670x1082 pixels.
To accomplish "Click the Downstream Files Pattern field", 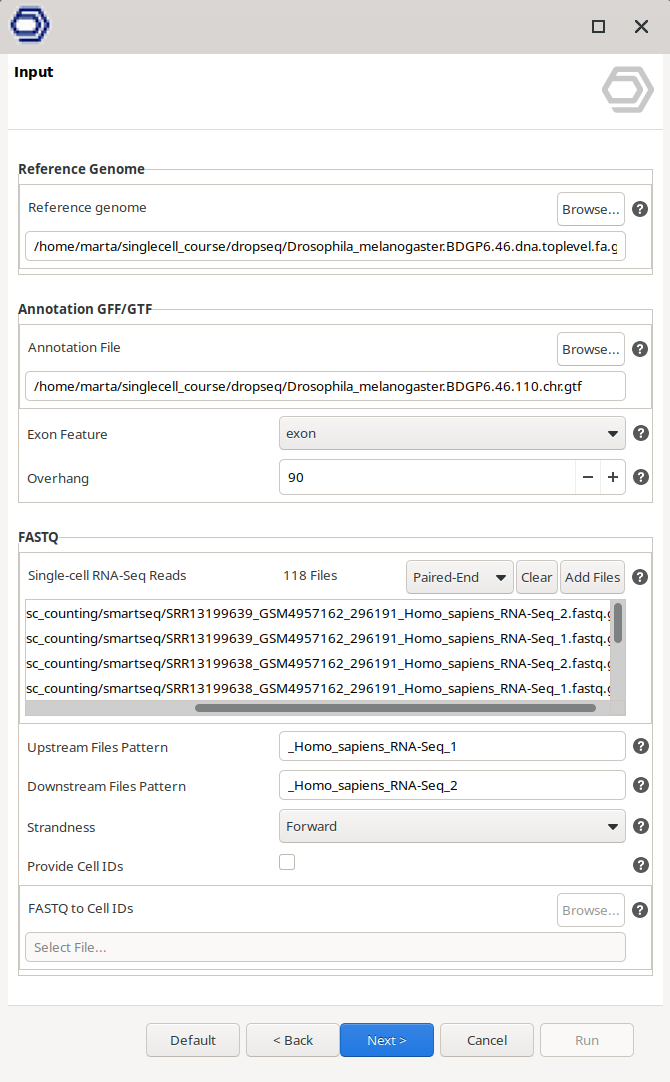I will pos(452,785).
